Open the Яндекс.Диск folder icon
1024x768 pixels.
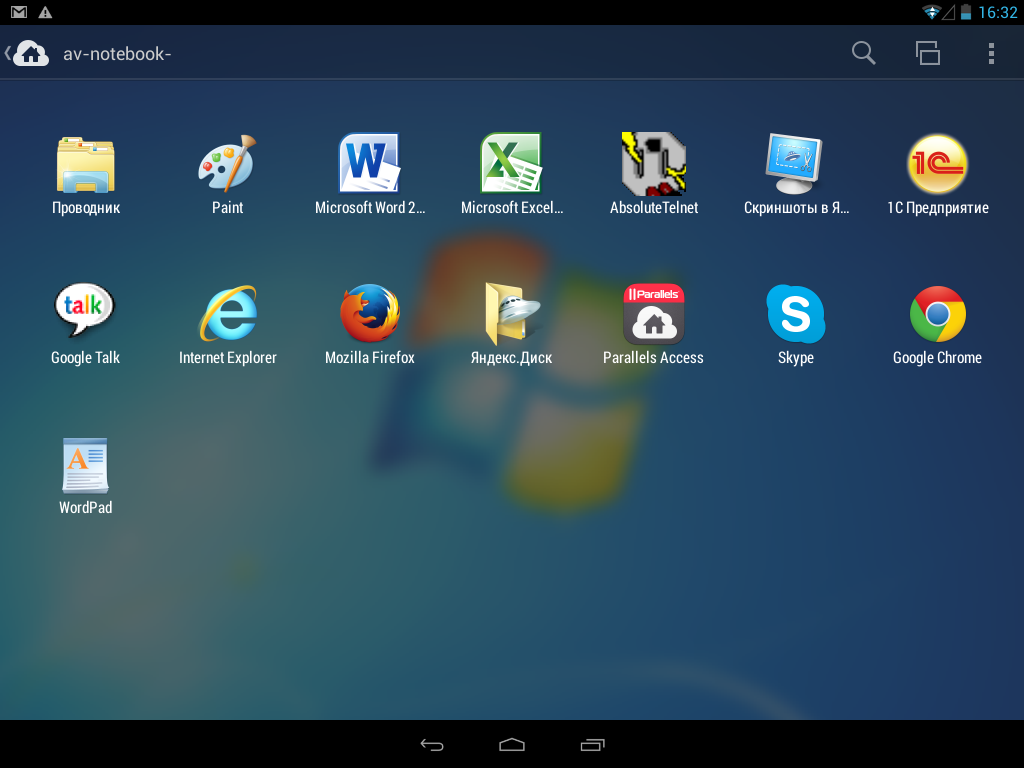point(511,313)
